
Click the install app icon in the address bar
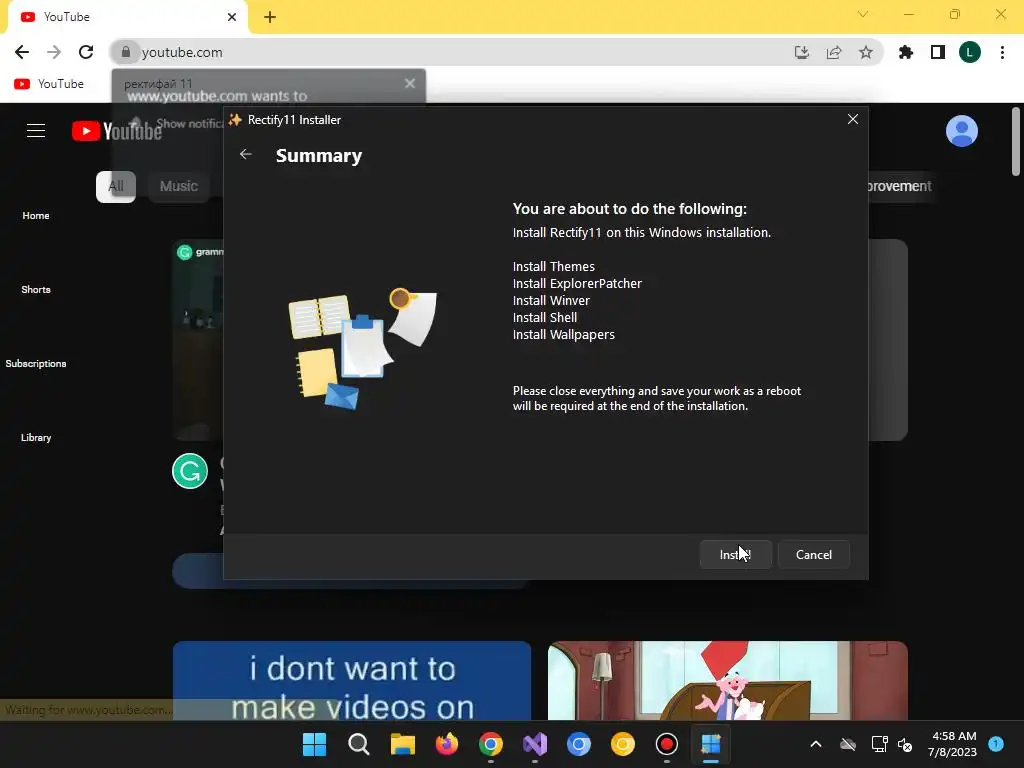[801, 52]
